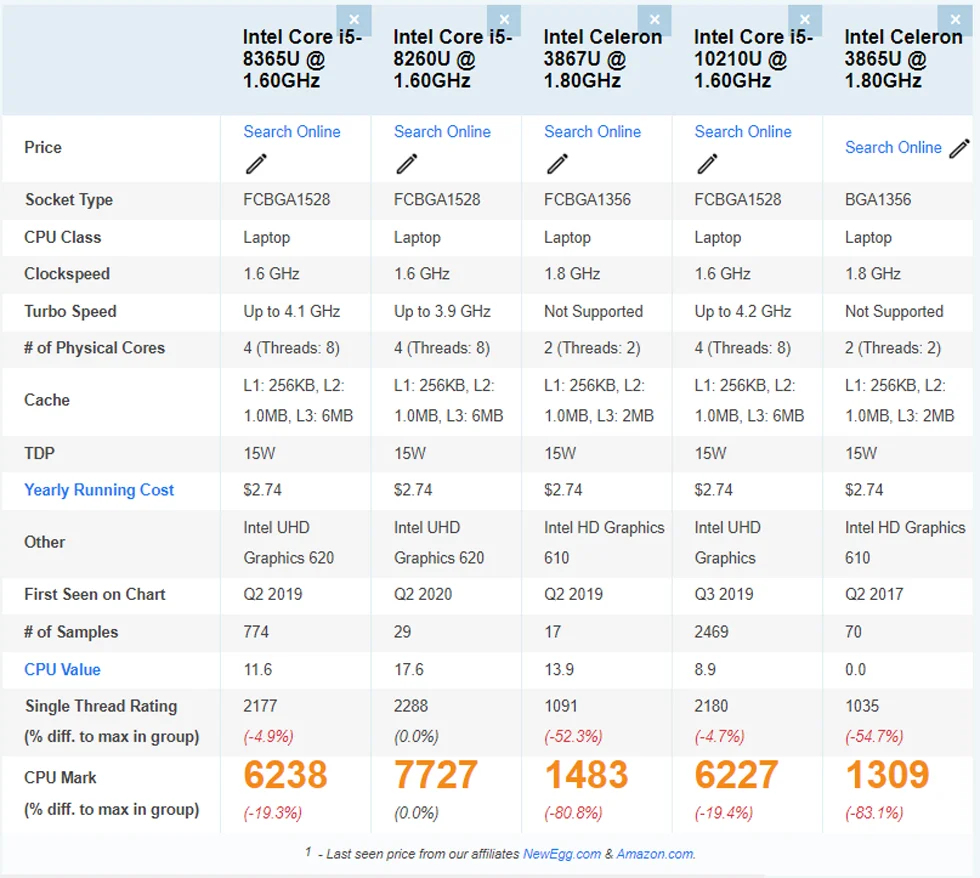Screen dimensions: 980x878
Task: Search Online for i5-8260U price
Action: coord(442,132)
